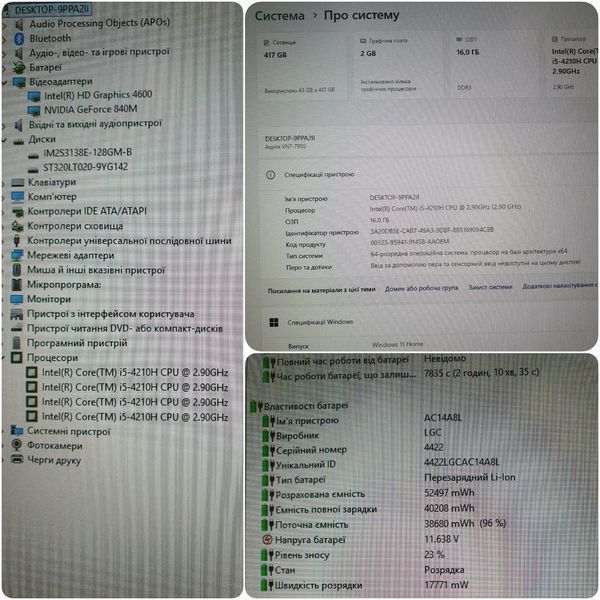Select Пристрої з інтерфейсом користувача item

(x=111, y=314)
